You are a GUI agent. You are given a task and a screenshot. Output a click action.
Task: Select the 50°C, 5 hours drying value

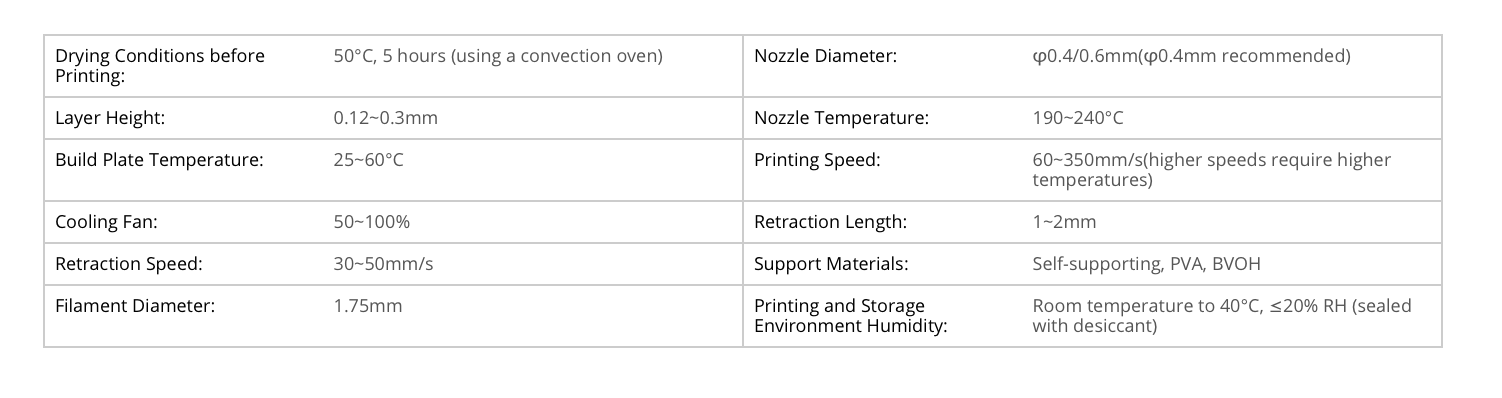498,56
